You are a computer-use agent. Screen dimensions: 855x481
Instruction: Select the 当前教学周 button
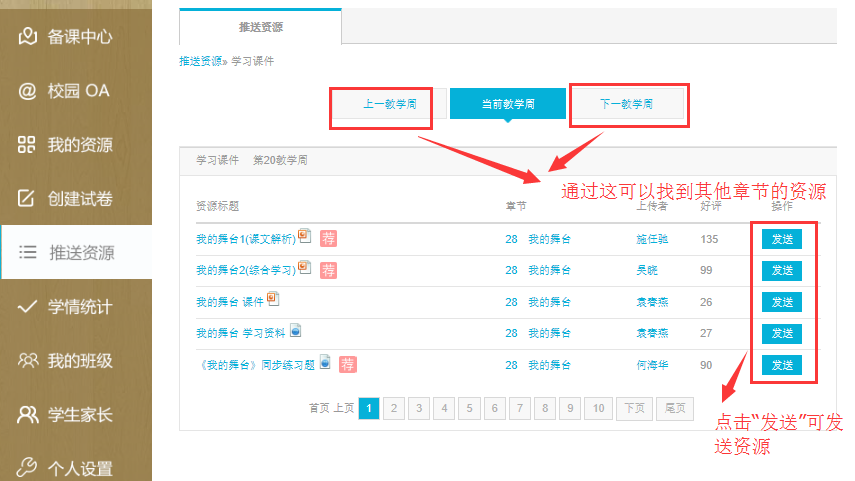tap(508, 104)
